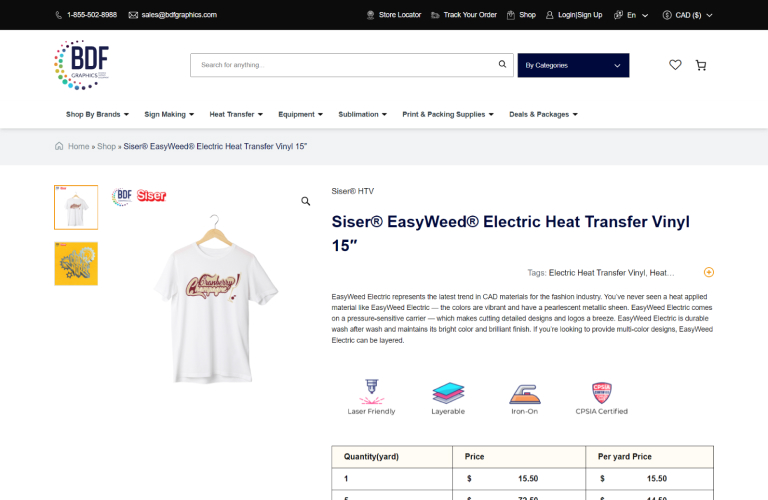Click the home icon in breadcrumb
Screen dimensions: 768x500
[59, 146]
